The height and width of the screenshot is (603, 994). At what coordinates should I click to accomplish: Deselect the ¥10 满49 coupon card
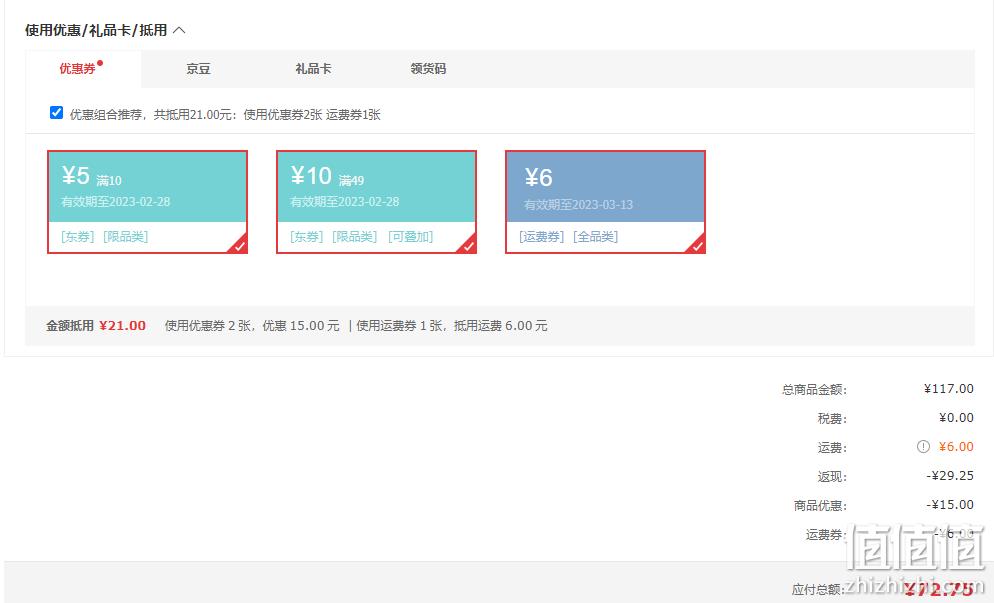click(376, 202)
